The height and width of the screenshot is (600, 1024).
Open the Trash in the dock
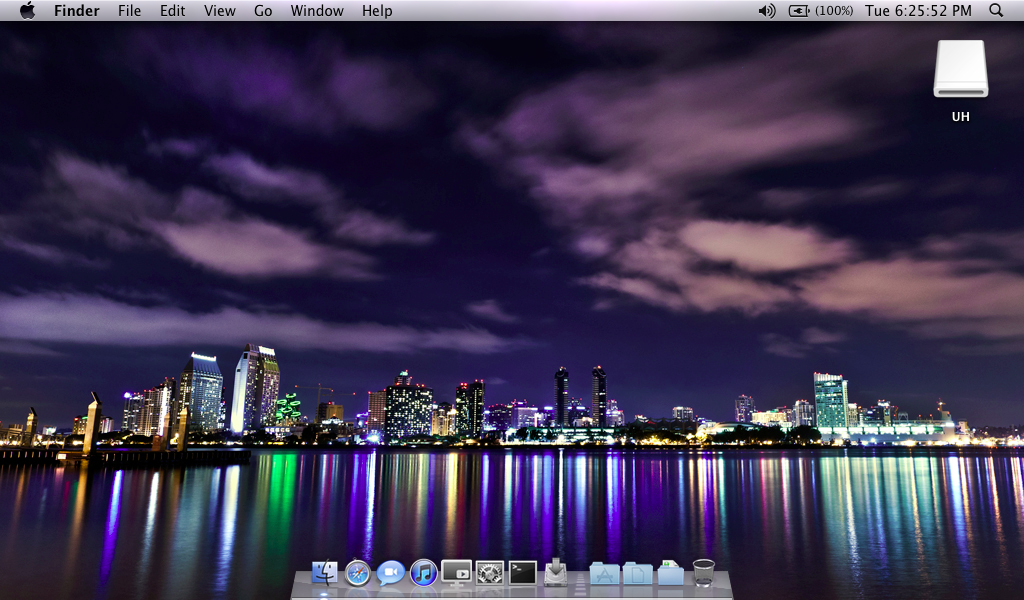[x=704, y=573]
